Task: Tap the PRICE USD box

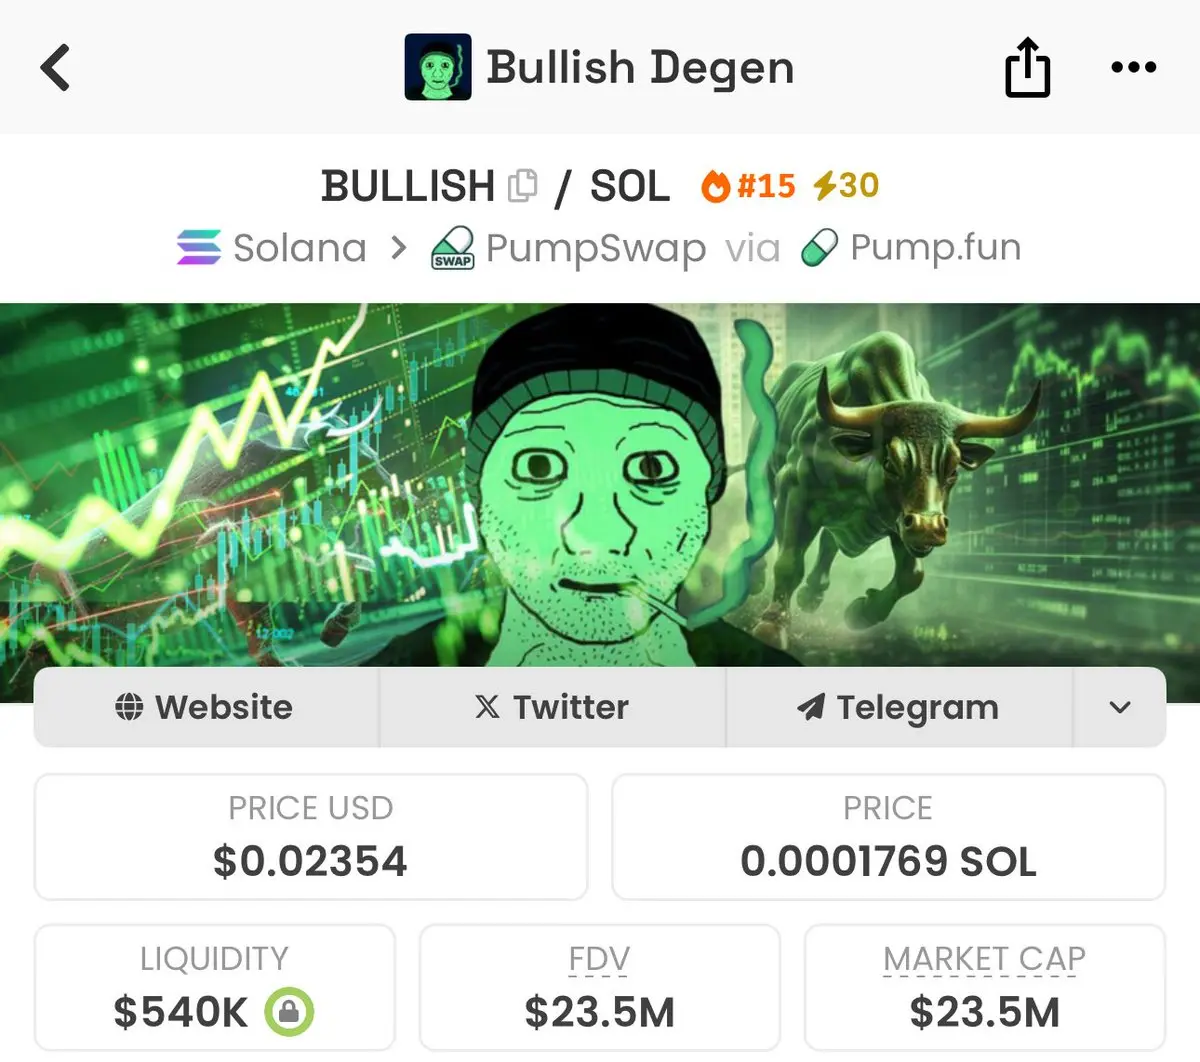Action: point(311,837)
